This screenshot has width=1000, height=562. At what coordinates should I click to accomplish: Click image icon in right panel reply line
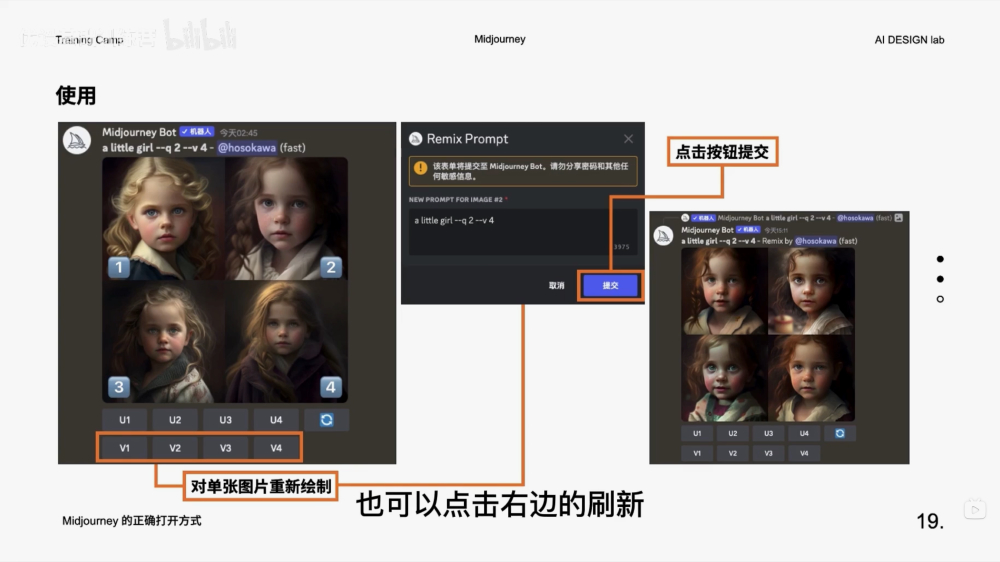point(899,218)
